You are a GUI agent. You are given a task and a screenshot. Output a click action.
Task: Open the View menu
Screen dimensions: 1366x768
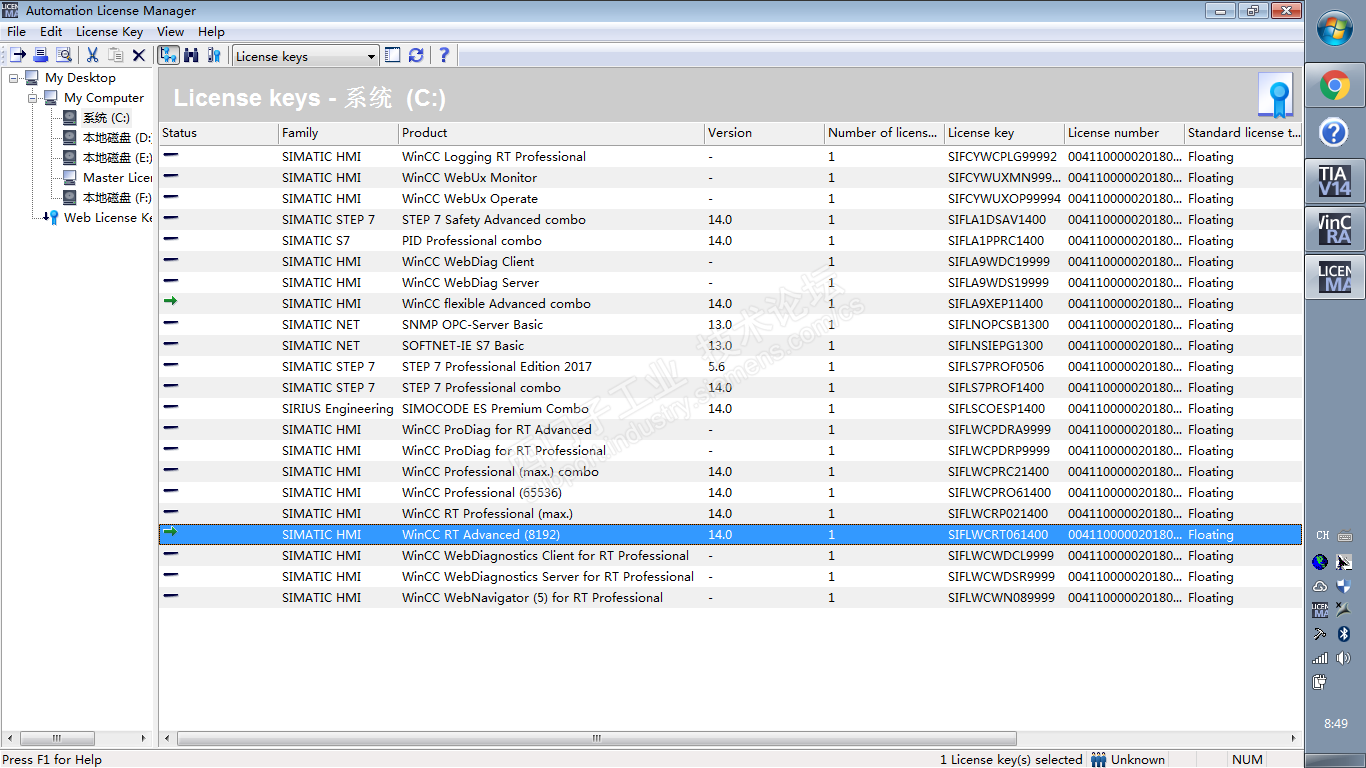[x=171, y=32]
